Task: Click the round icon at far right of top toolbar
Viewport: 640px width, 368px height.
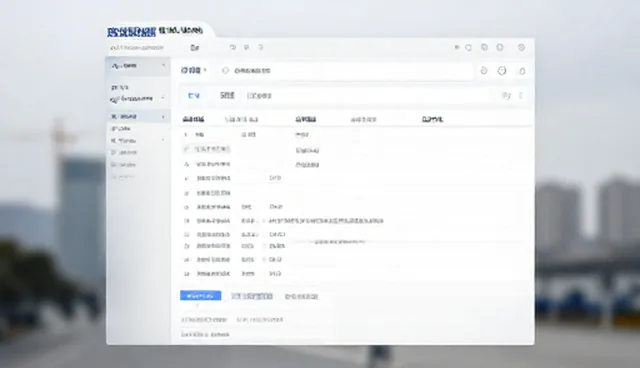Action: click(x=521, y=48)
